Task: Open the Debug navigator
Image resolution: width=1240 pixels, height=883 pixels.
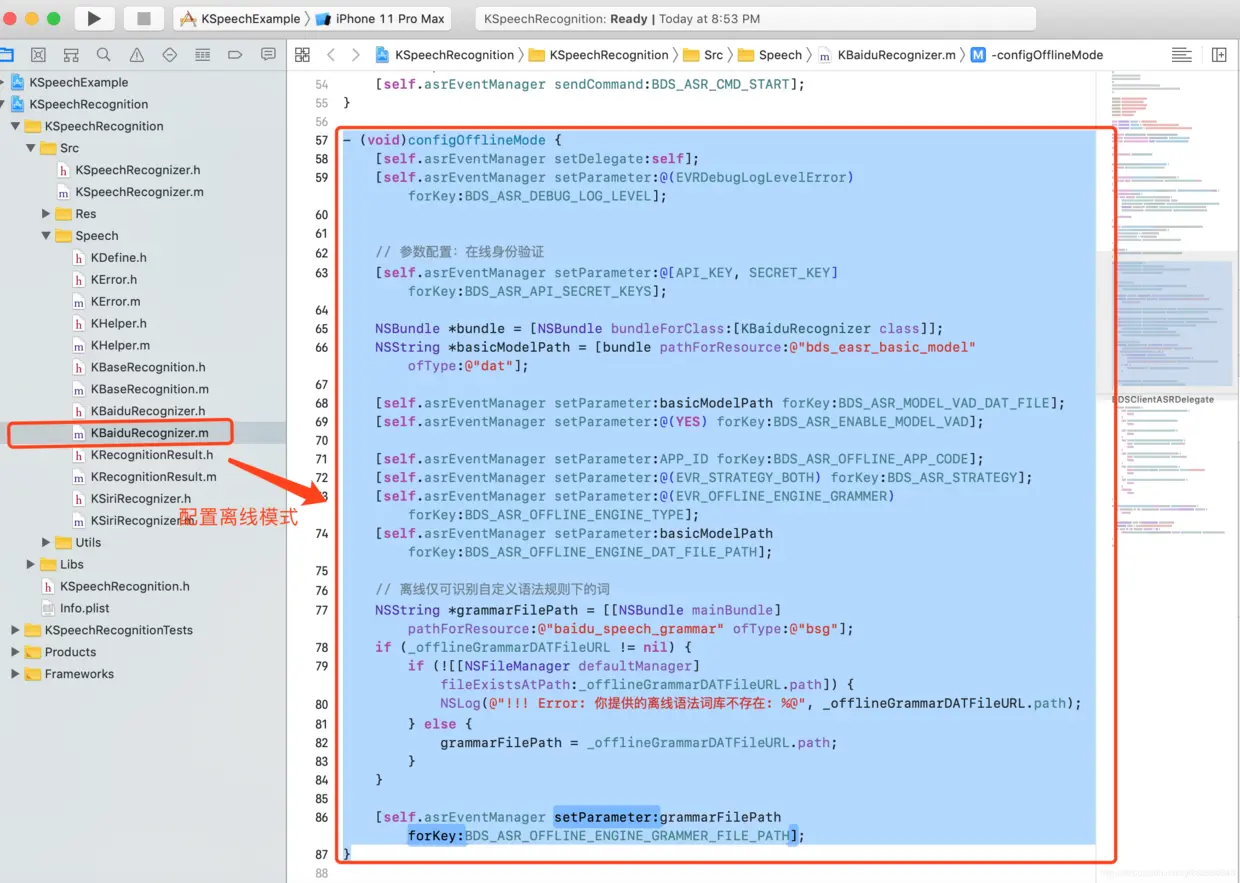Action: [x=203, y=55]
